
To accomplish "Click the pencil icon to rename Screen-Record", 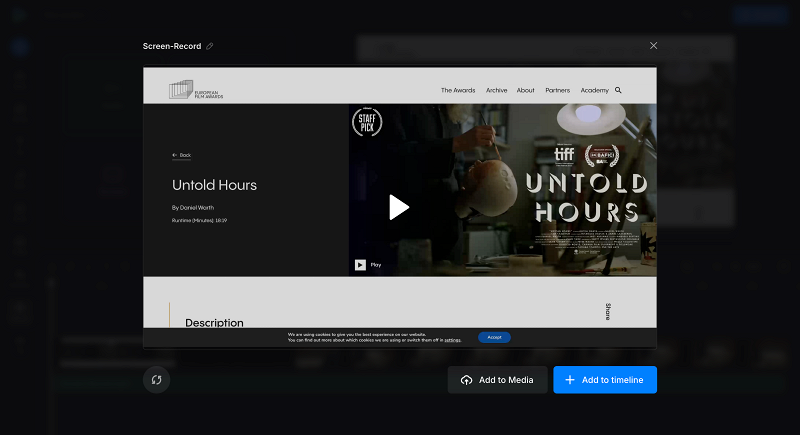I will tap(210, 46).
